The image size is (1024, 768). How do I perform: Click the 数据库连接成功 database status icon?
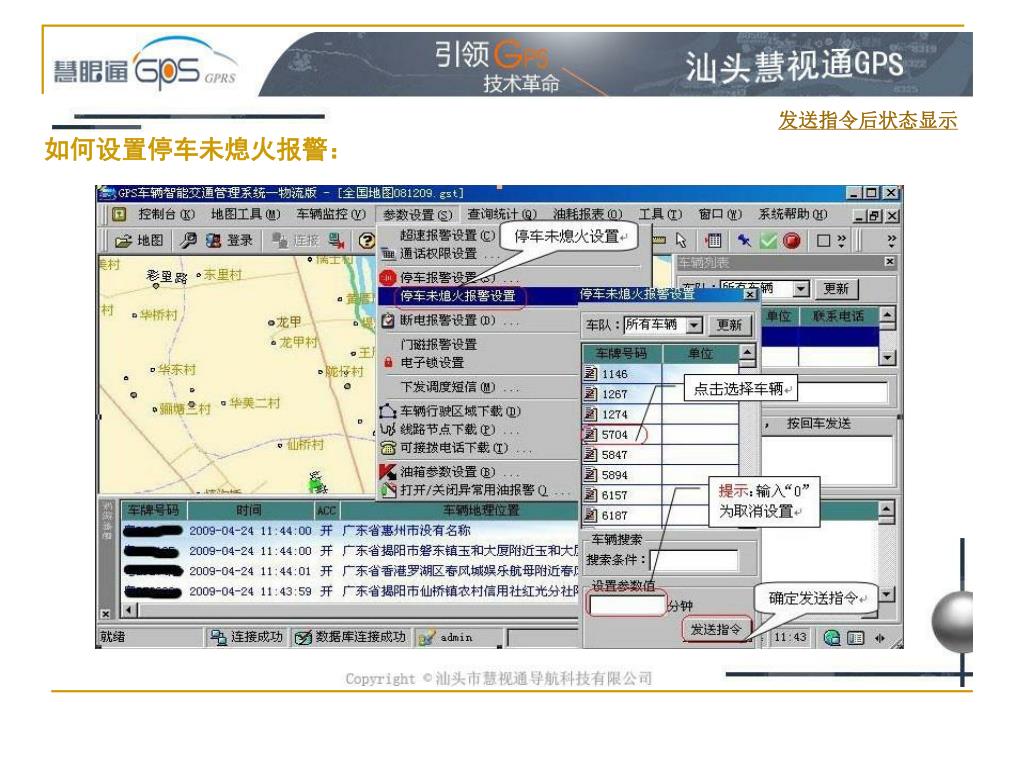click(x=302, y=637)
